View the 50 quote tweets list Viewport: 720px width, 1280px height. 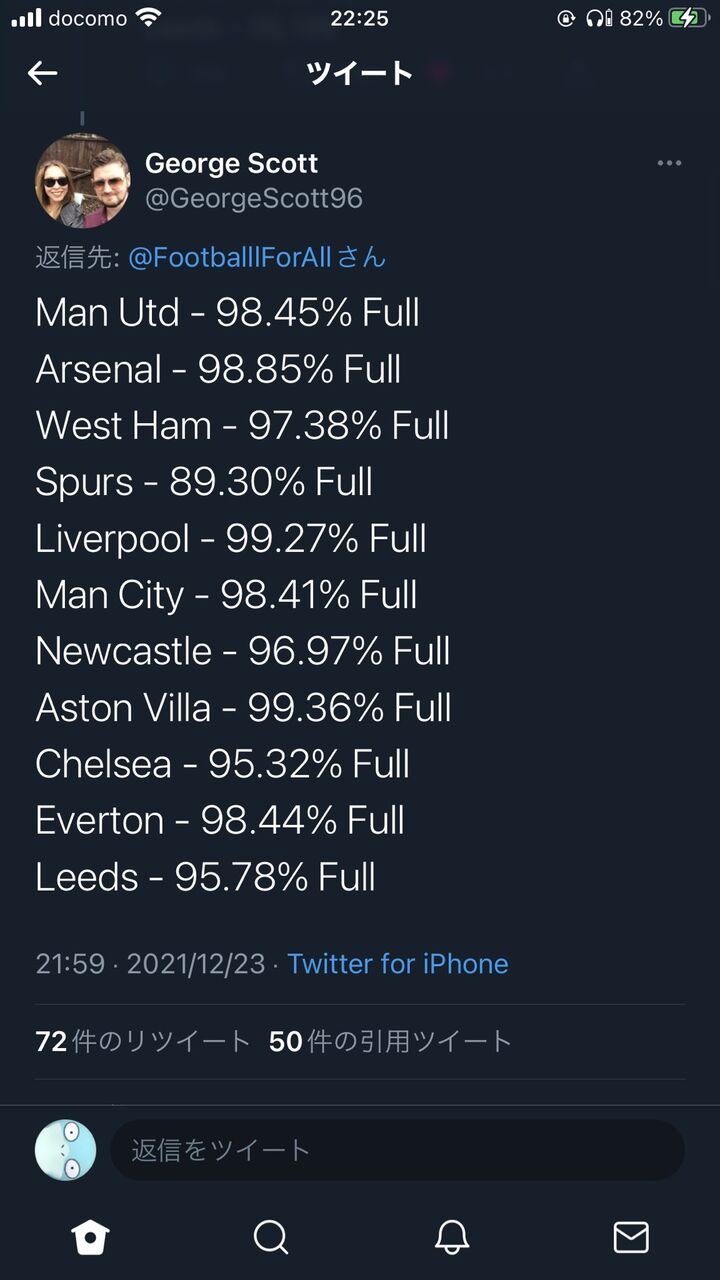coord(390,1042)
